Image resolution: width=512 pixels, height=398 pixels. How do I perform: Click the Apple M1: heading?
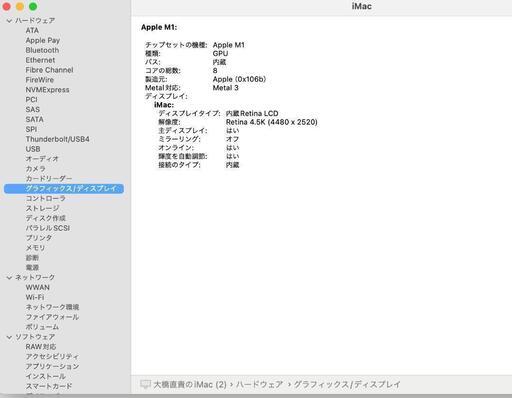point(159,27)
